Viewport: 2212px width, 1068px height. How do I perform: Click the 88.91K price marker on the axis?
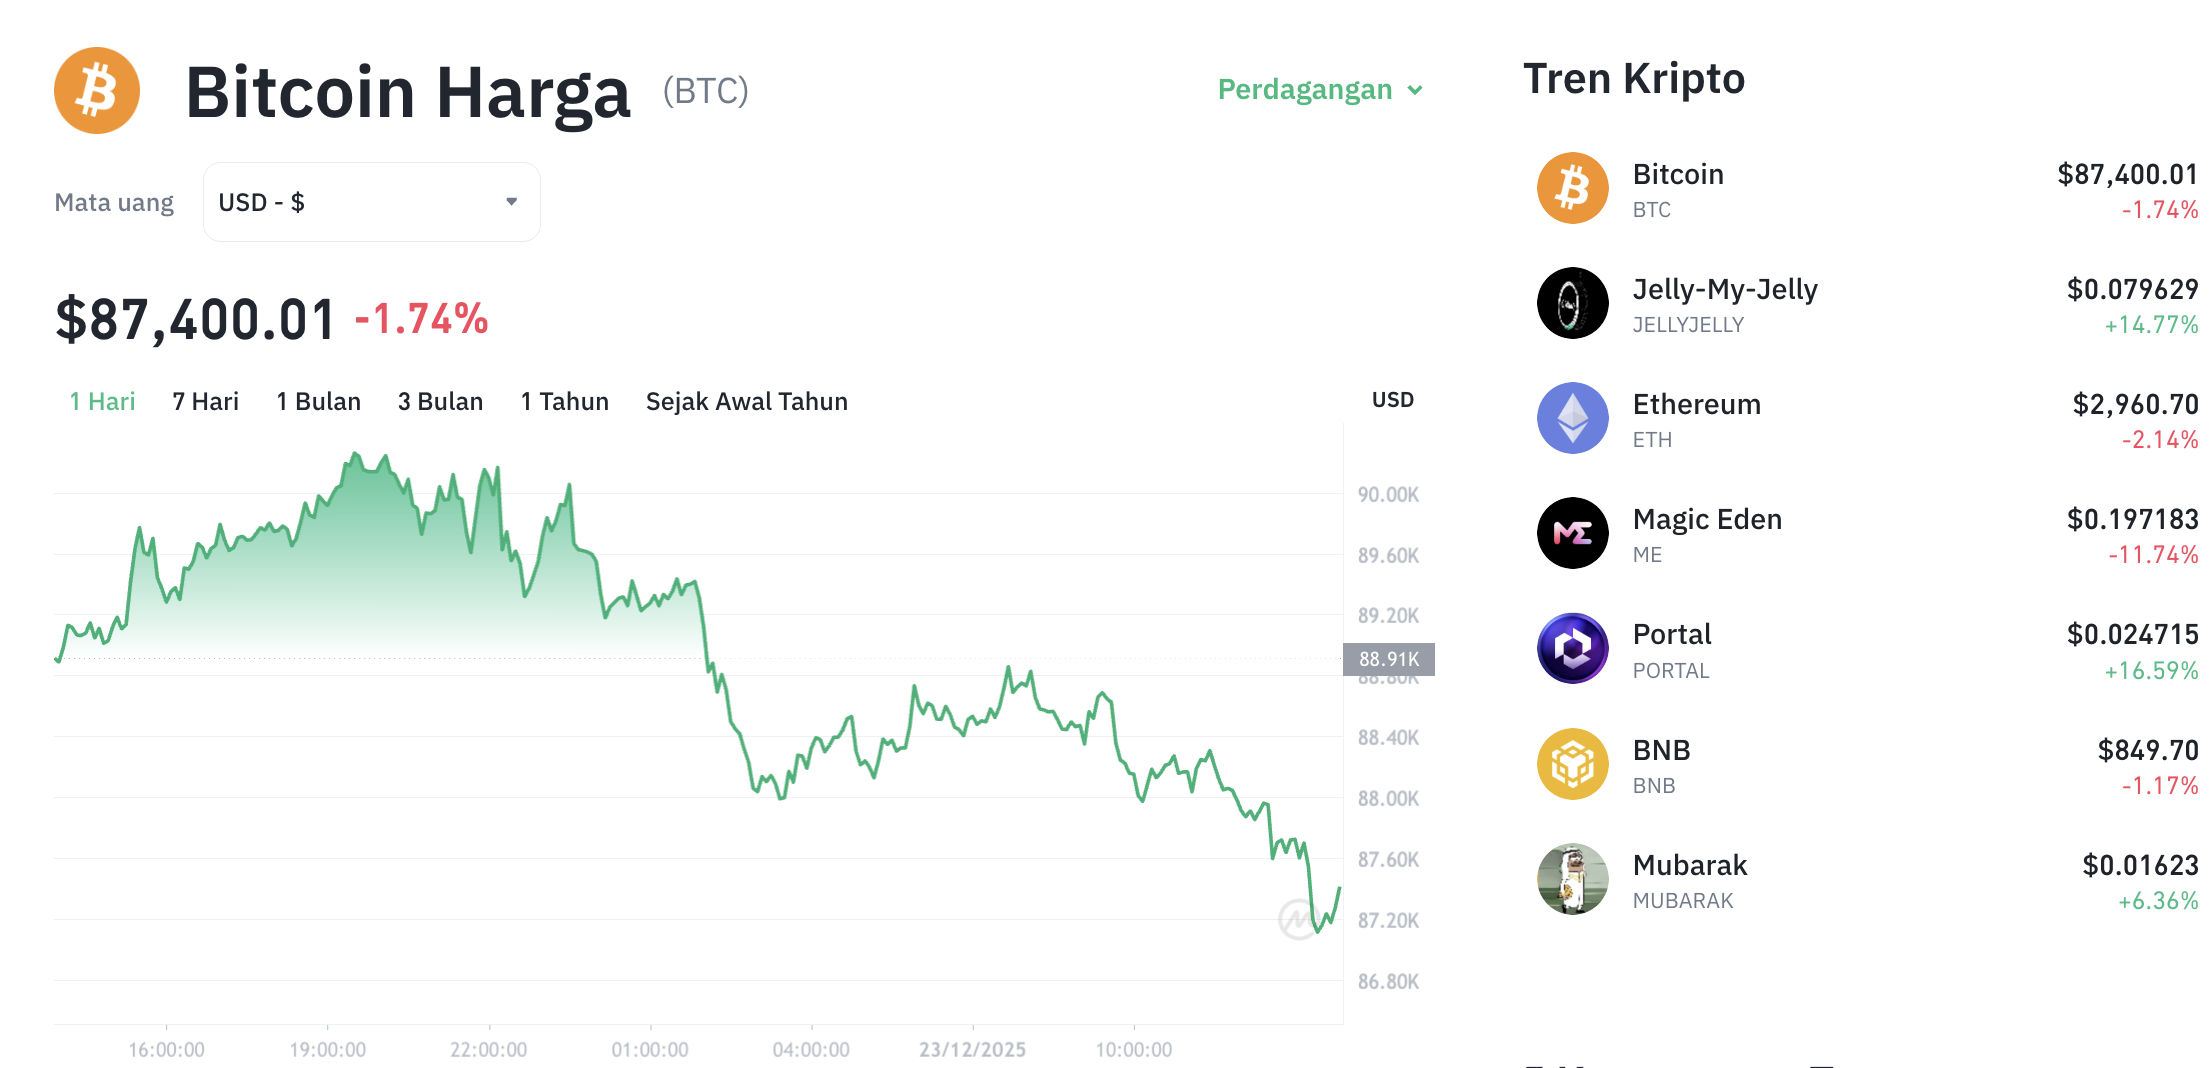coord(1389,659)
